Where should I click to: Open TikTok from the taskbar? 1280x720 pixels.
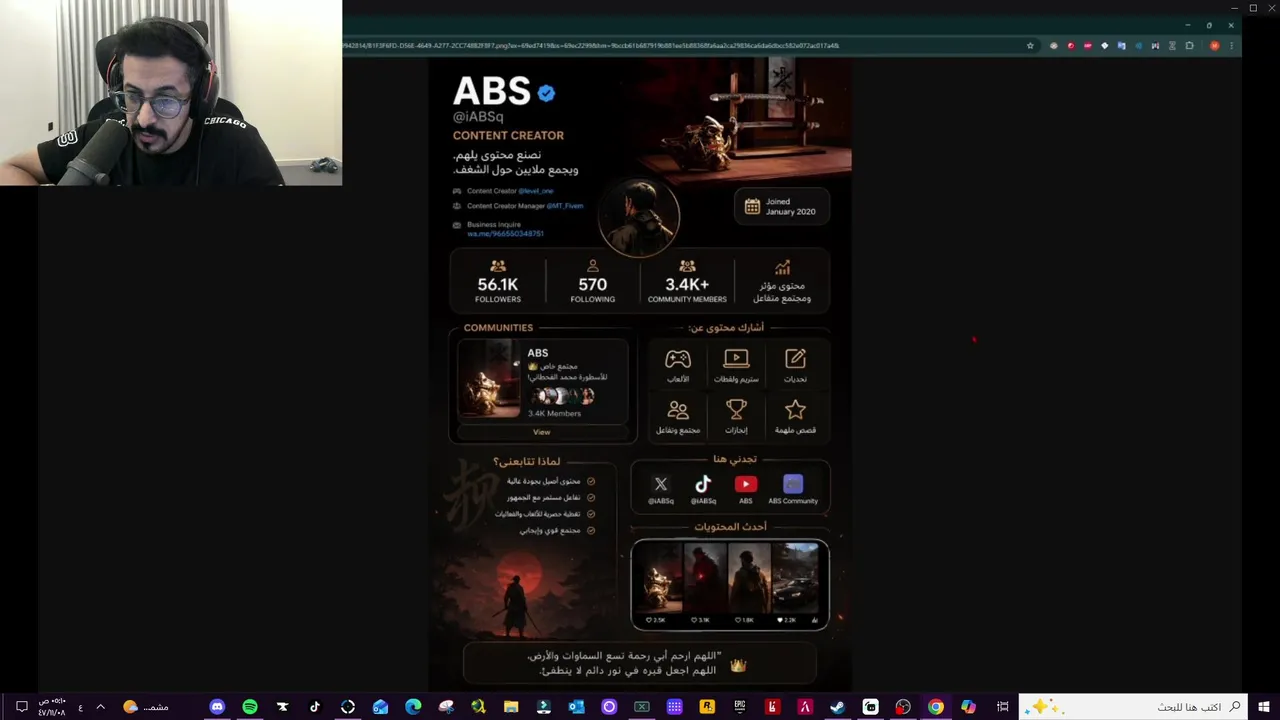coord(315,707)
